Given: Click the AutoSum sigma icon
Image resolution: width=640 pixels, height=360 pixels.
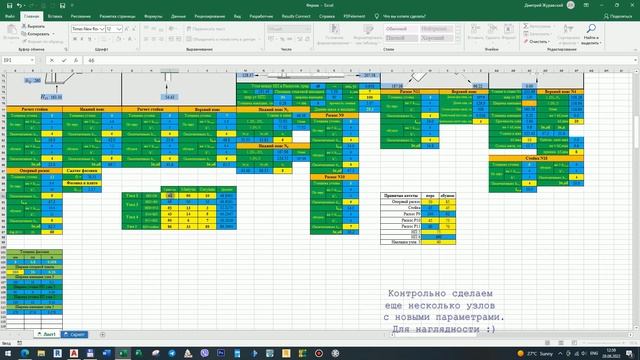Looking at the screenshot, I should 526,26.
